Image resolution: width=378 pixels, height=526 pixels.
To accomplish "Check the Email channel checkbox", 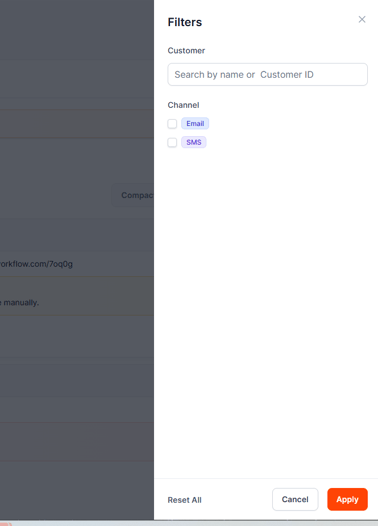I will click(x=172, y=124).
